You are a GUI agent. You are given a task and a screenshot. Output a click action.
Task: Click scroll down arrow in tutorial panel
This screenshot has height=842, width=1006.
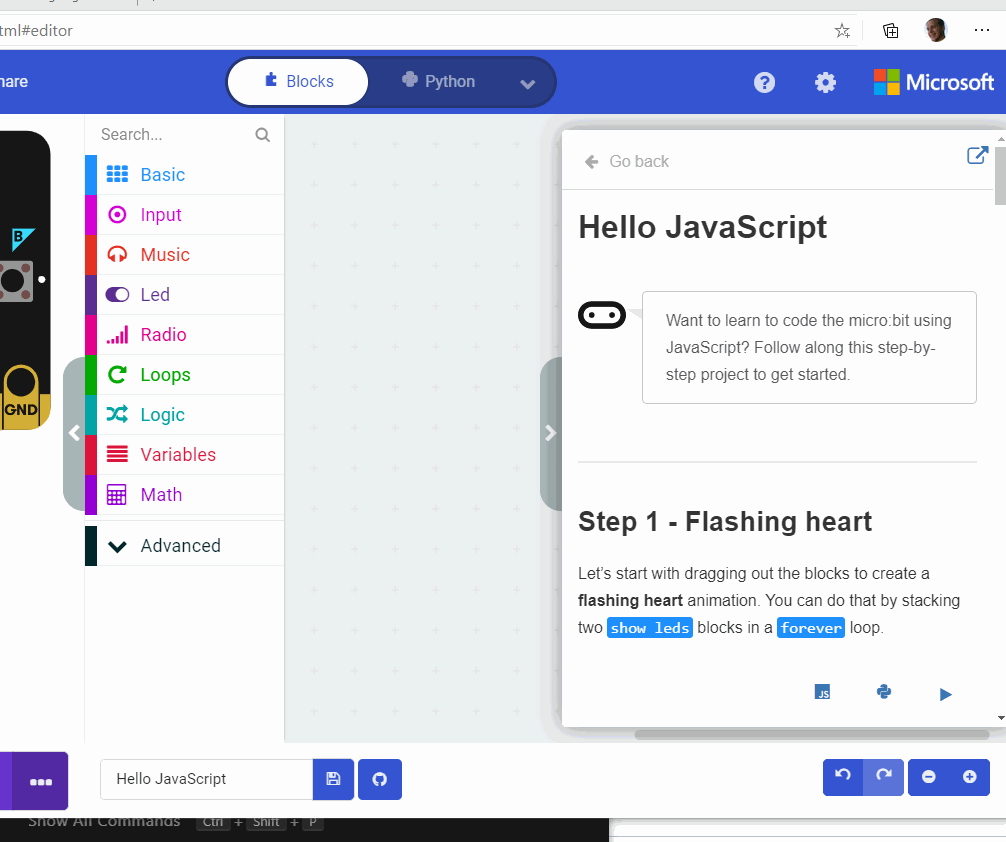coord(1000,718)
